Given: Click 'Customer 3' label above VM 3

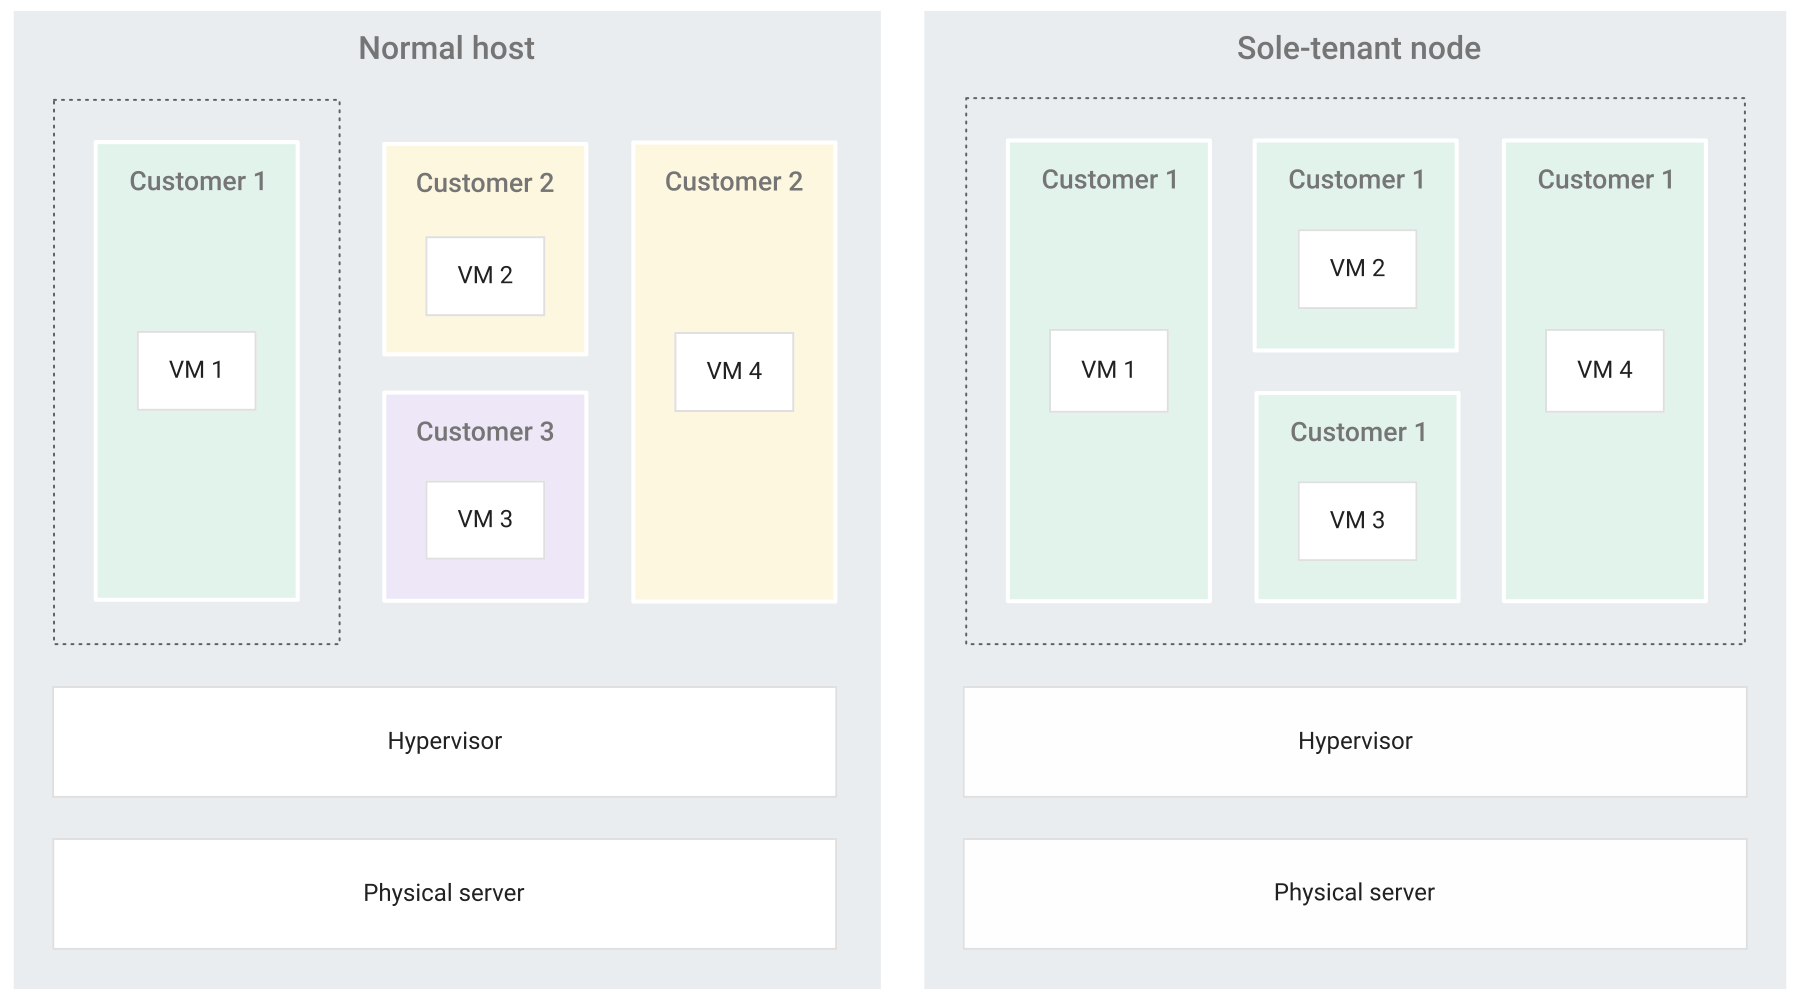Looking at the screenshot, I should pos(485,432).
